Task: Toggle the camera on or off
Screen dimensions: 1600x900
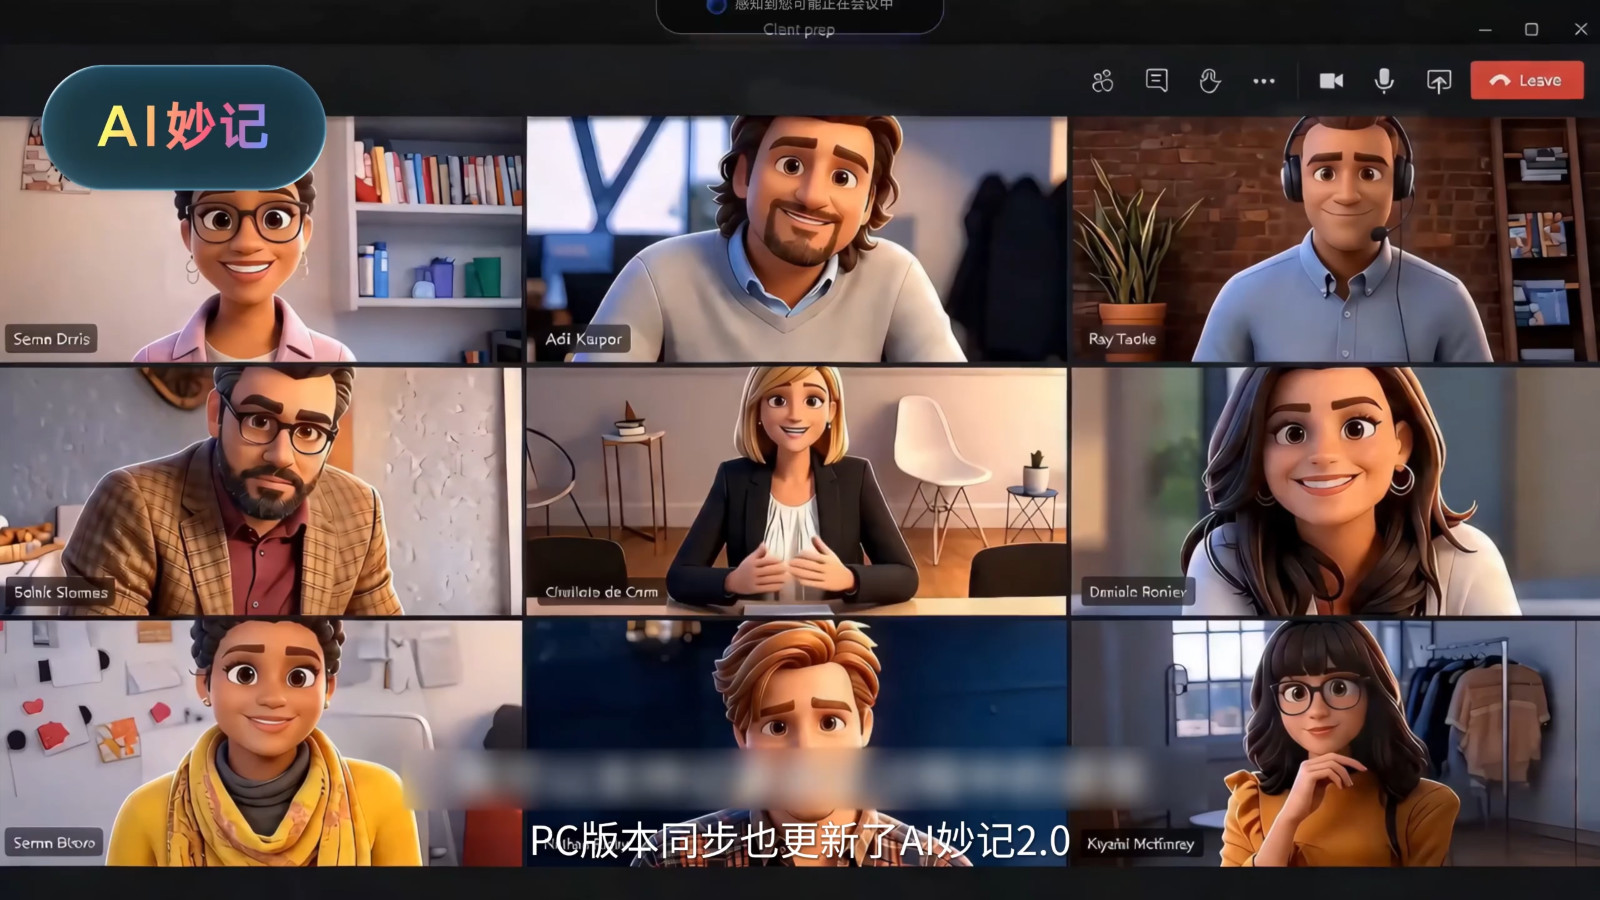Action: click(1331, 81)
